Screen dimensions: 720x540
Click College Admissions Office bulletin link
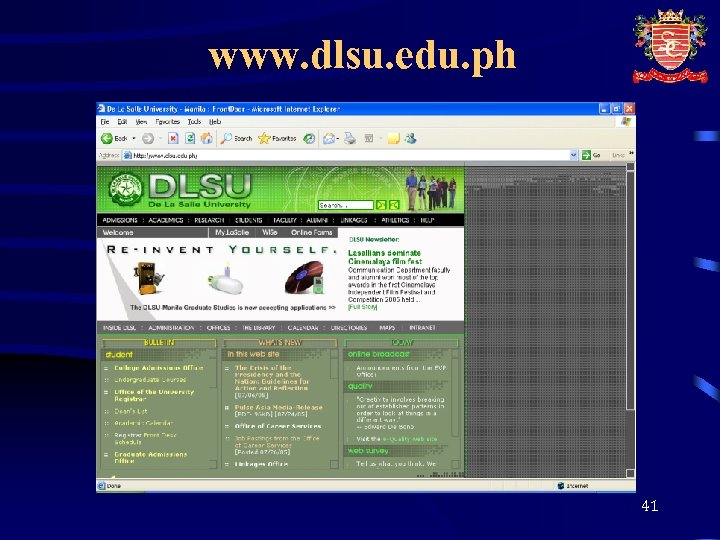click(159, 368)
